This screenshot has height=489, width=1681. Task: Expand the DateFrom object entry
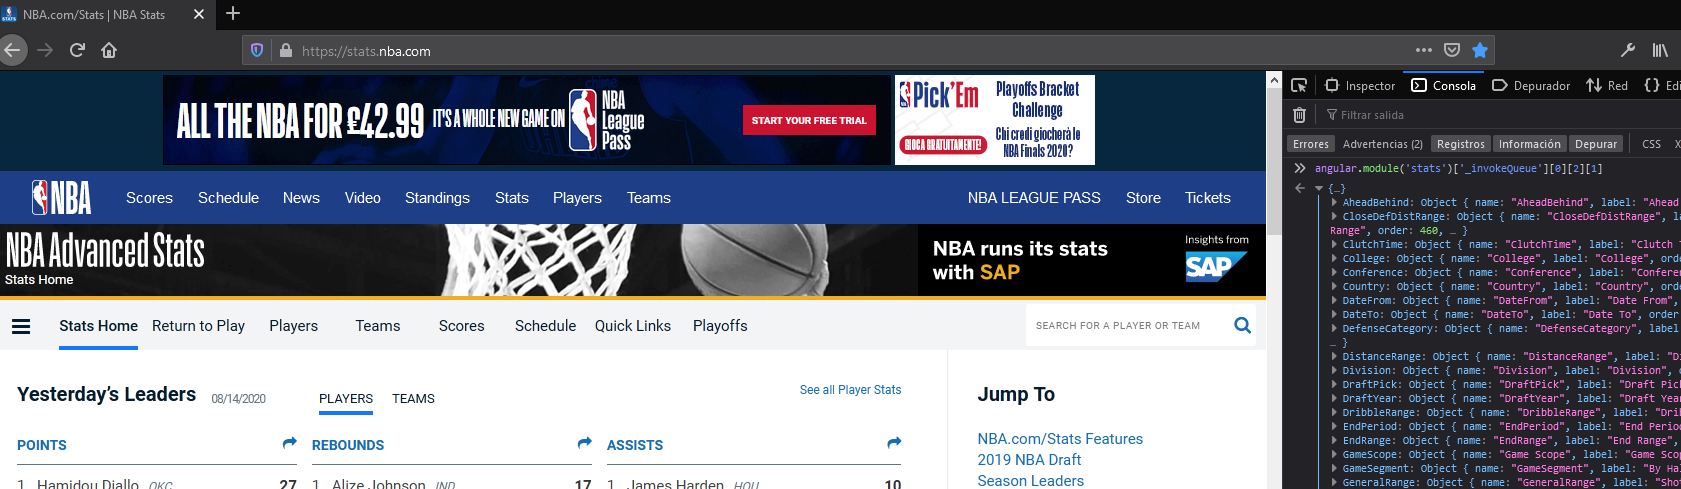click(x=1334, y=300)
